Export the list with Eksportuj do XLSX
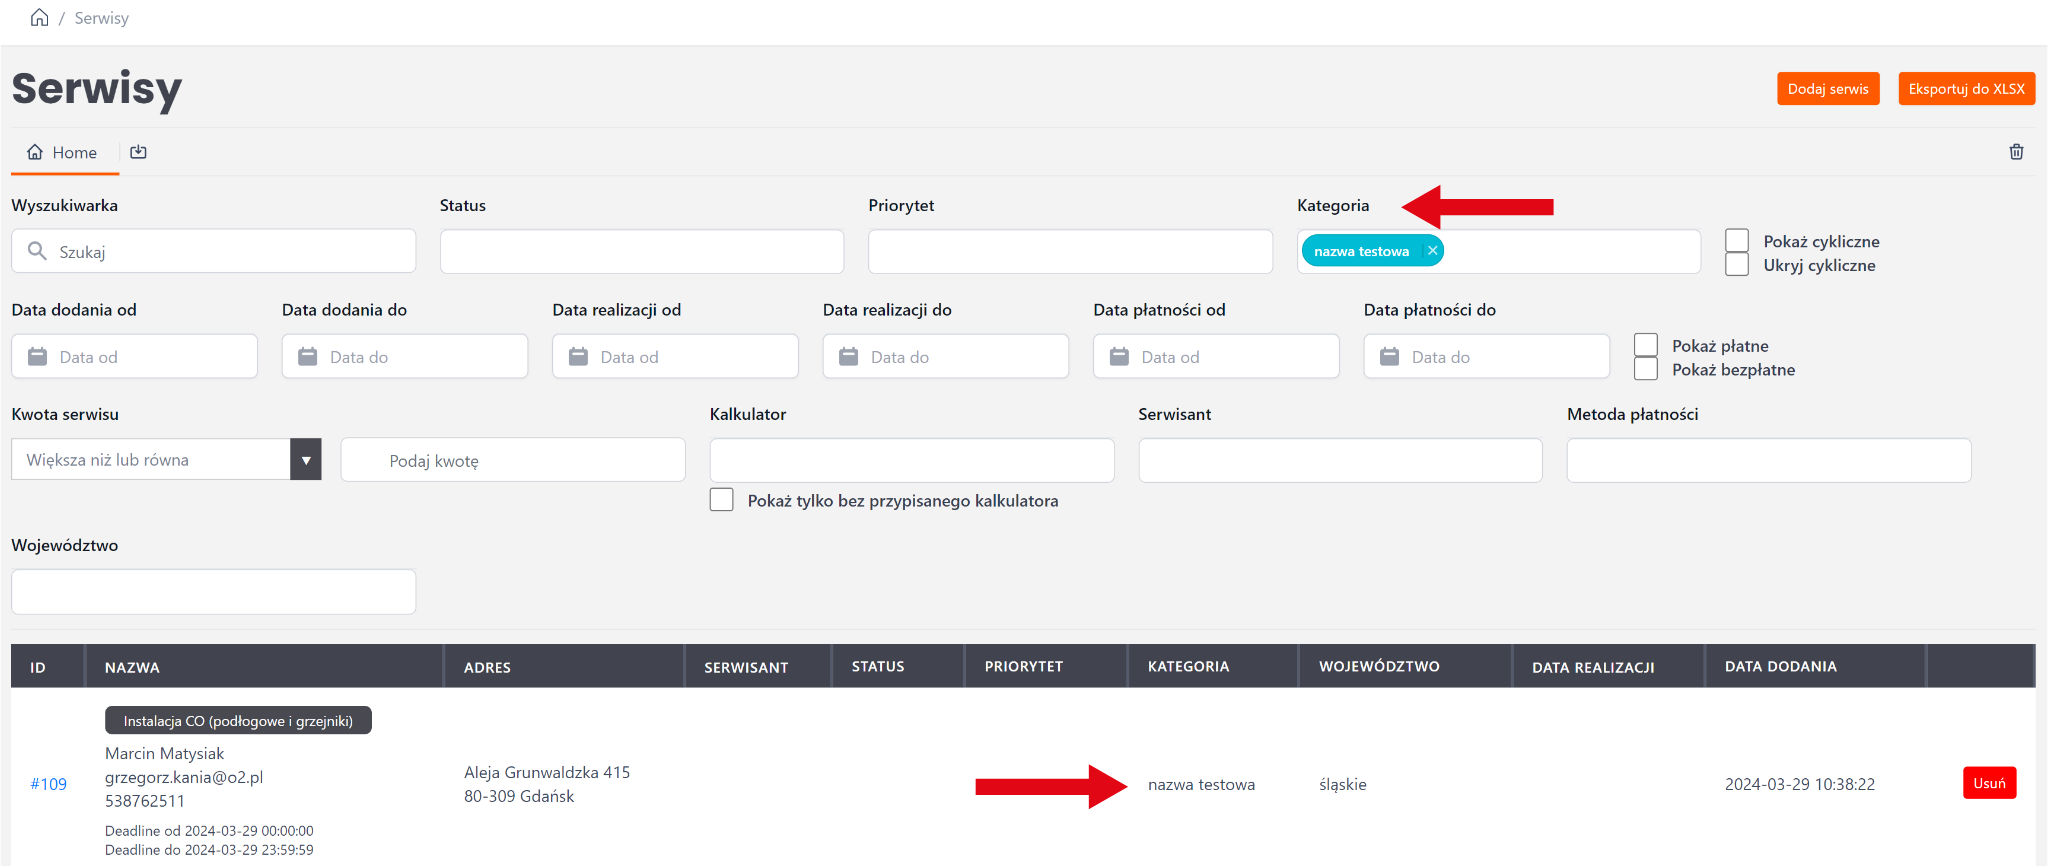 pos(1966,89)
